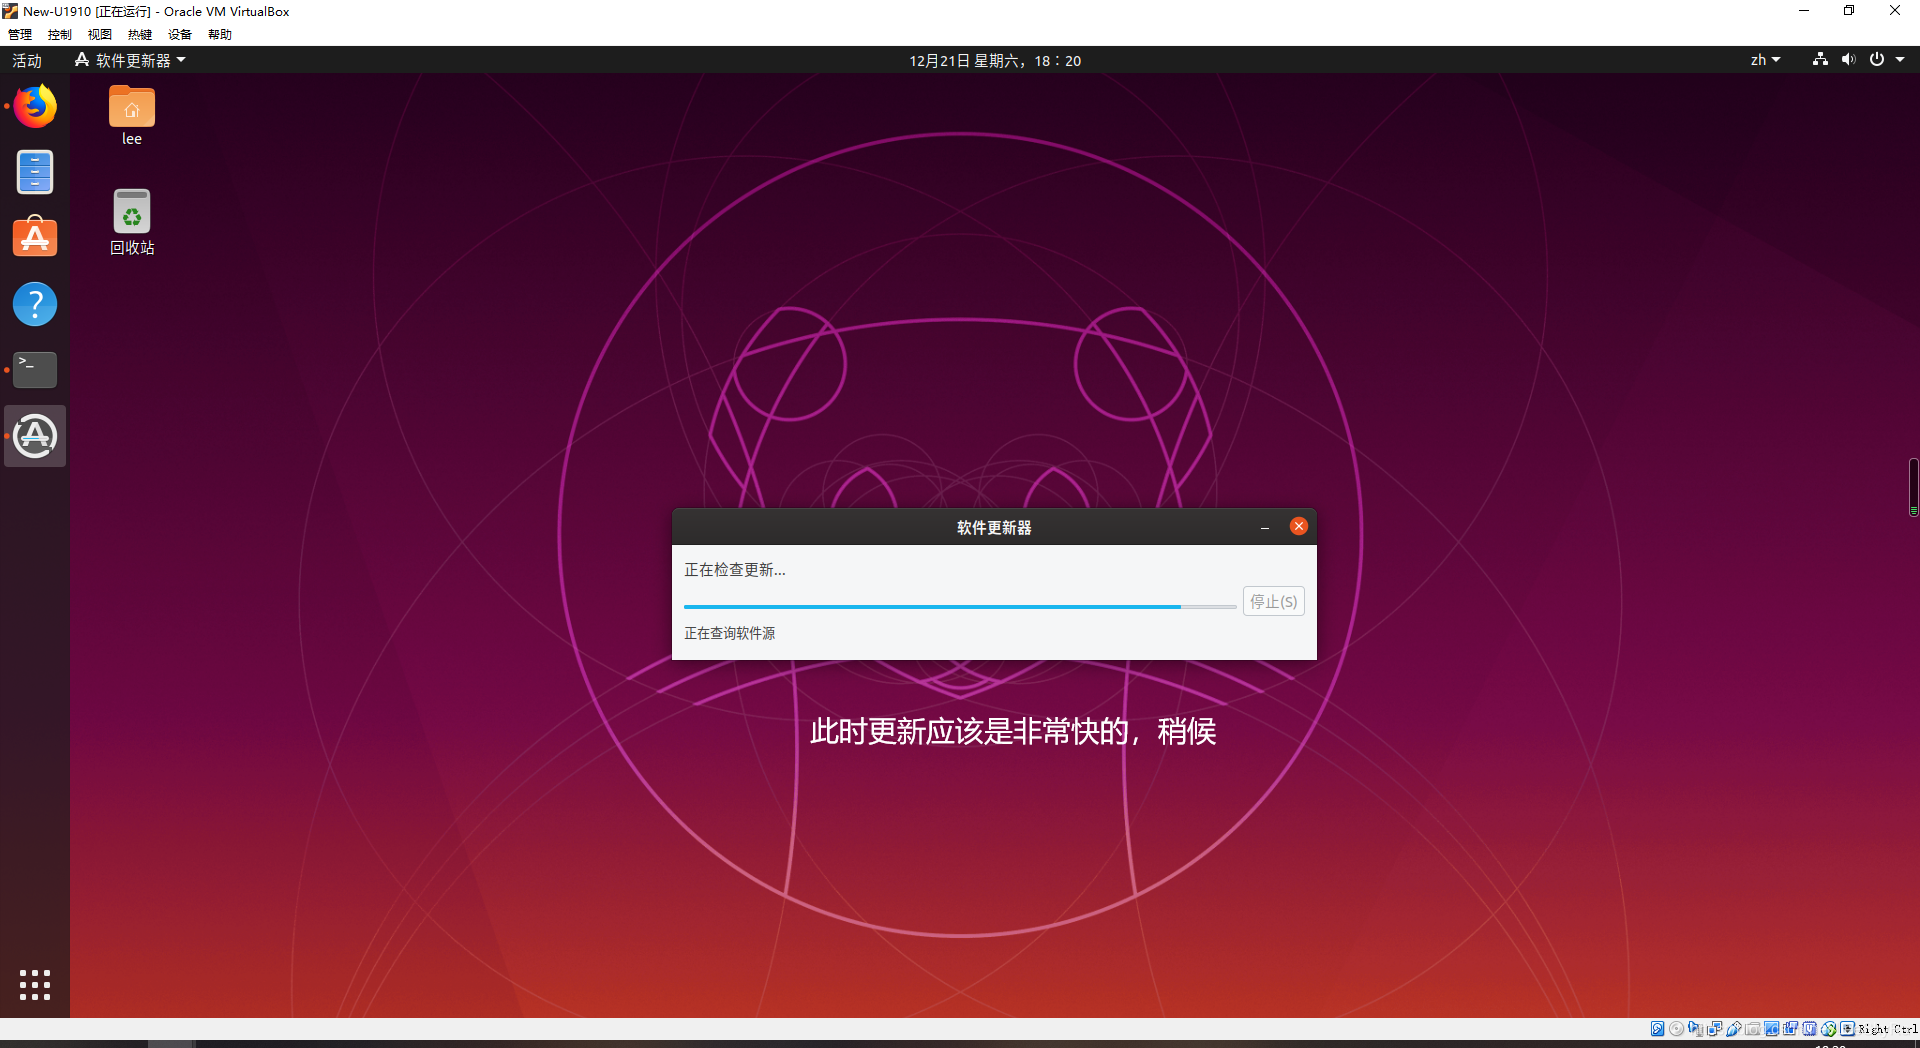This screenshot has width=1920, height=1048.
Task: Click the update check progress bar
Action: 958,606
